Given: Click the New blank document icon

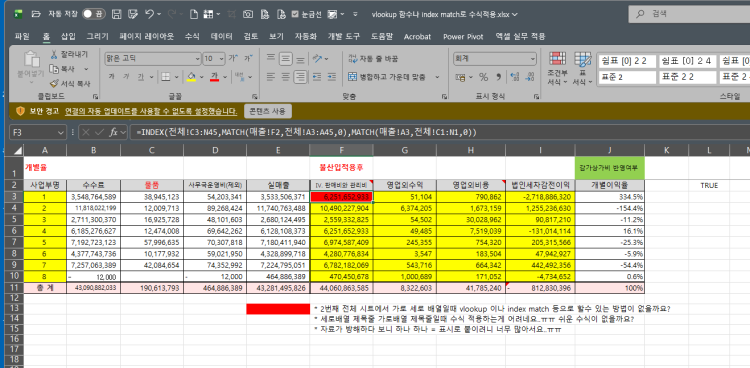Looking at the screenshot, I should coord(194,14).
